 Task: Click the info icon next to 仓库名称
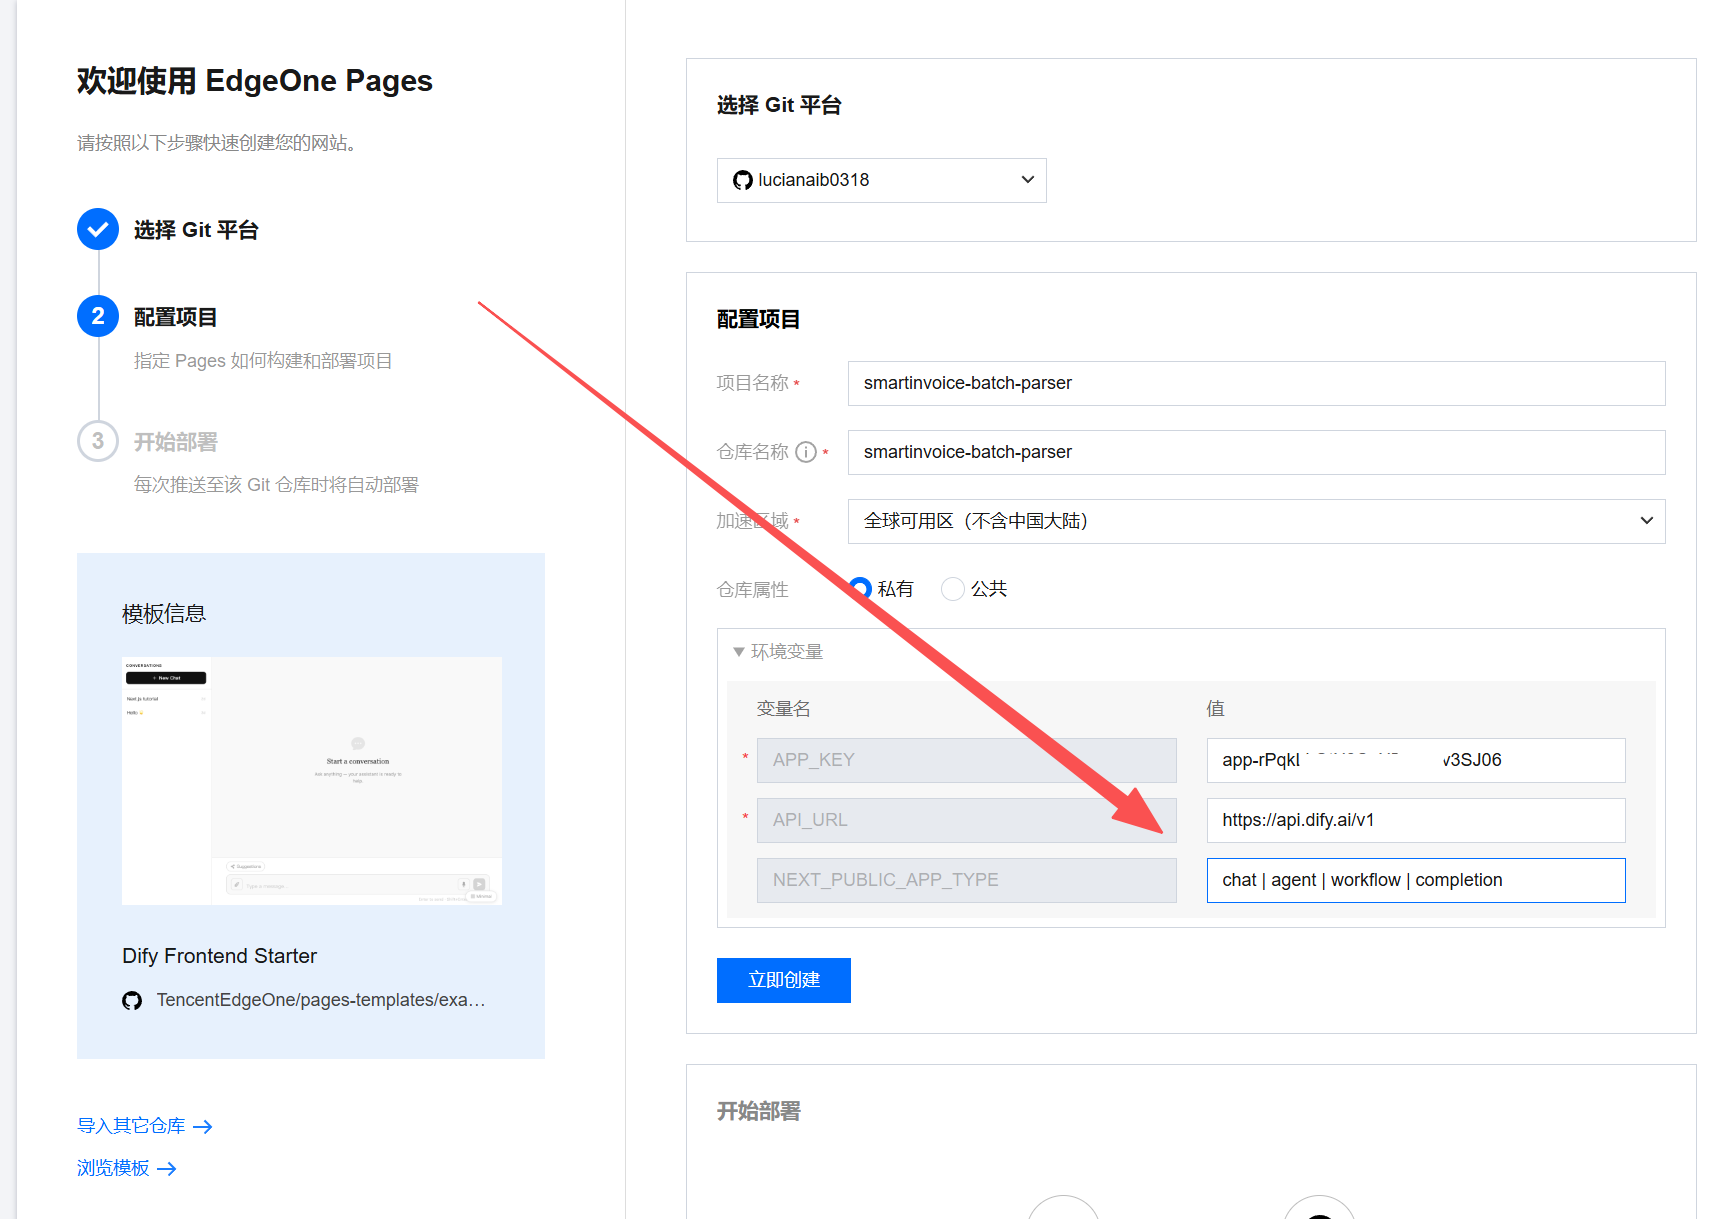(x=806, y=452)
